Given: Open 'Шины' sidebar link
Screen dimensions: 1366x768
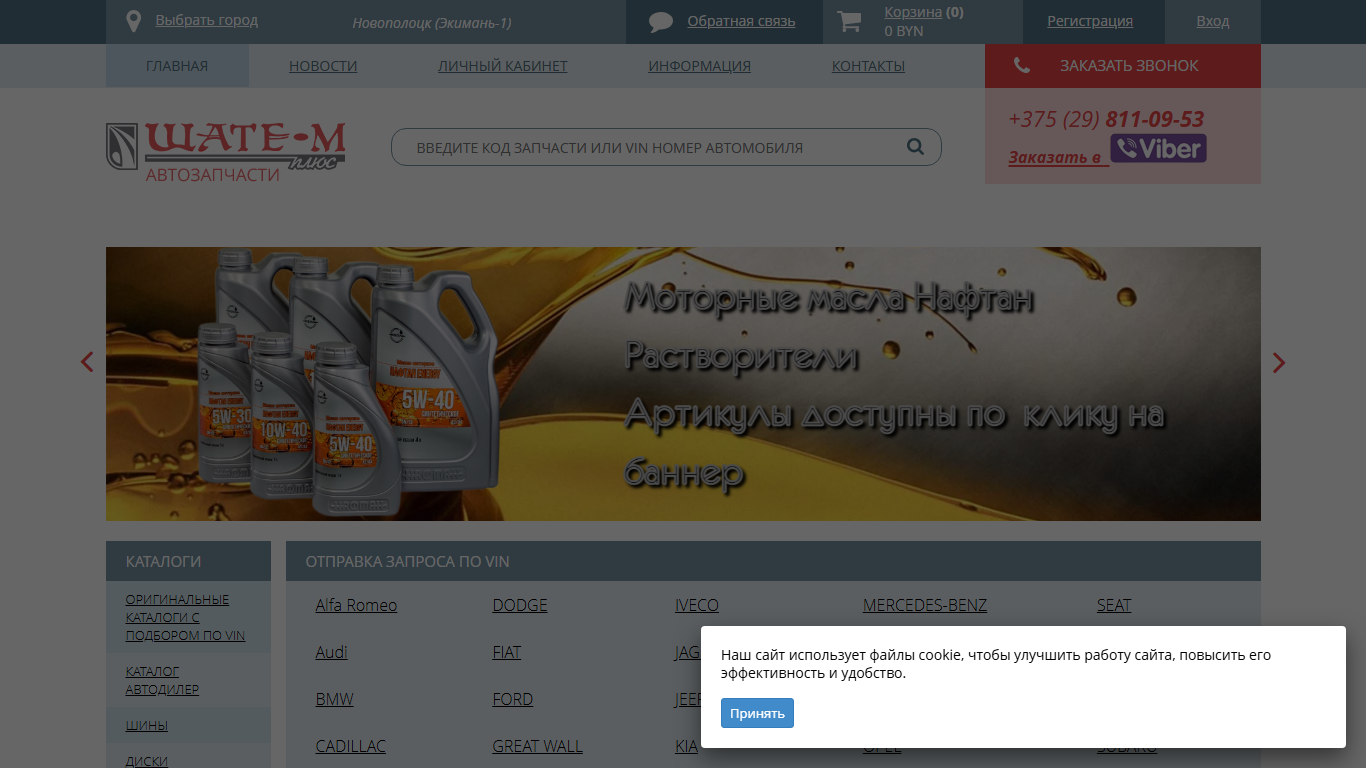Looking at the screenshot, I should (147, 725).
